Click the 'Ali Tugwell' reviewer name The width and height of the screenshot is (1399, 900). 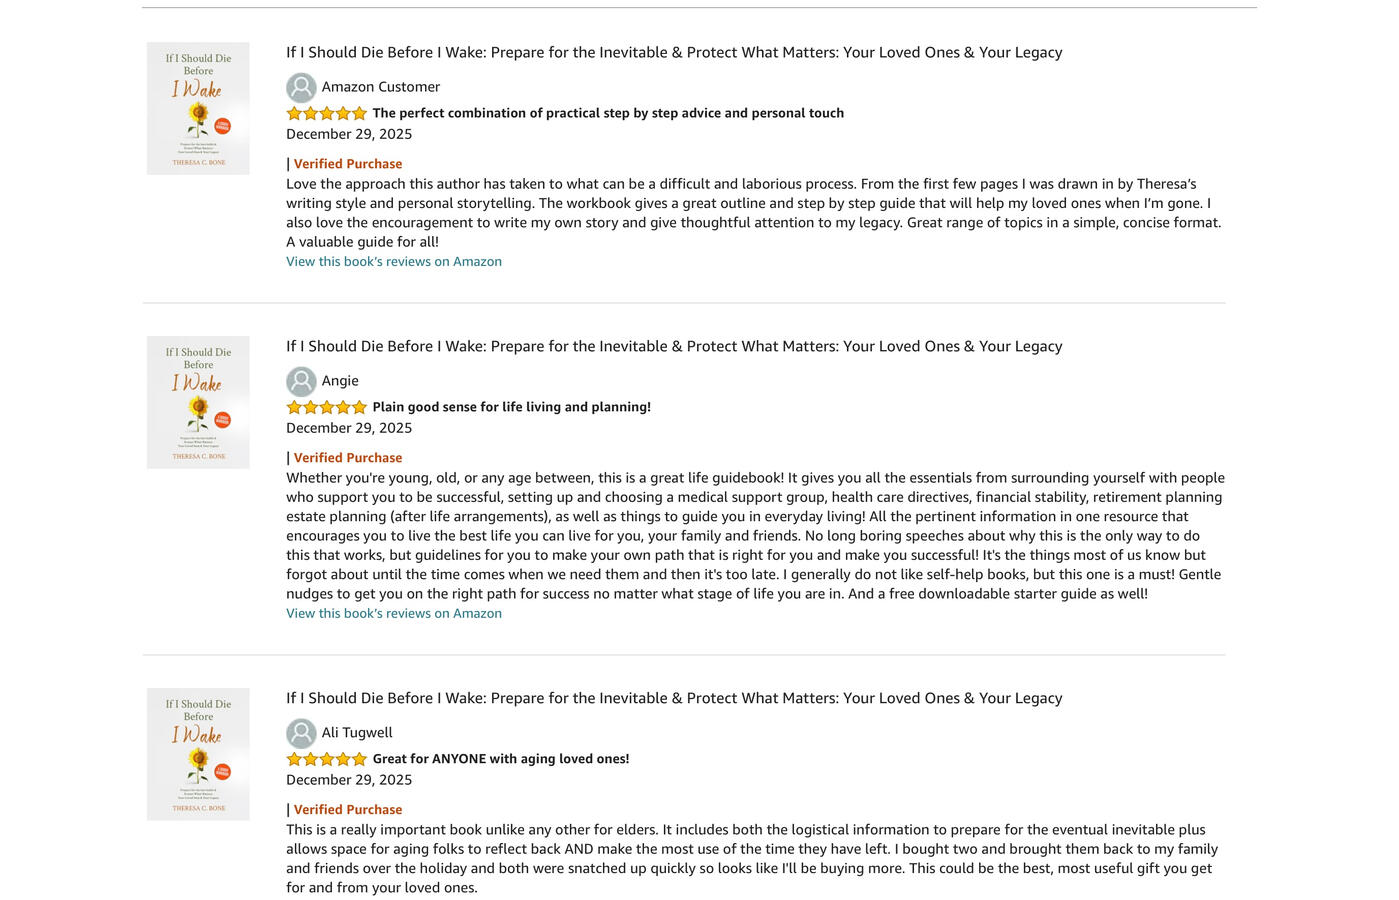click(x=357, y=733)
